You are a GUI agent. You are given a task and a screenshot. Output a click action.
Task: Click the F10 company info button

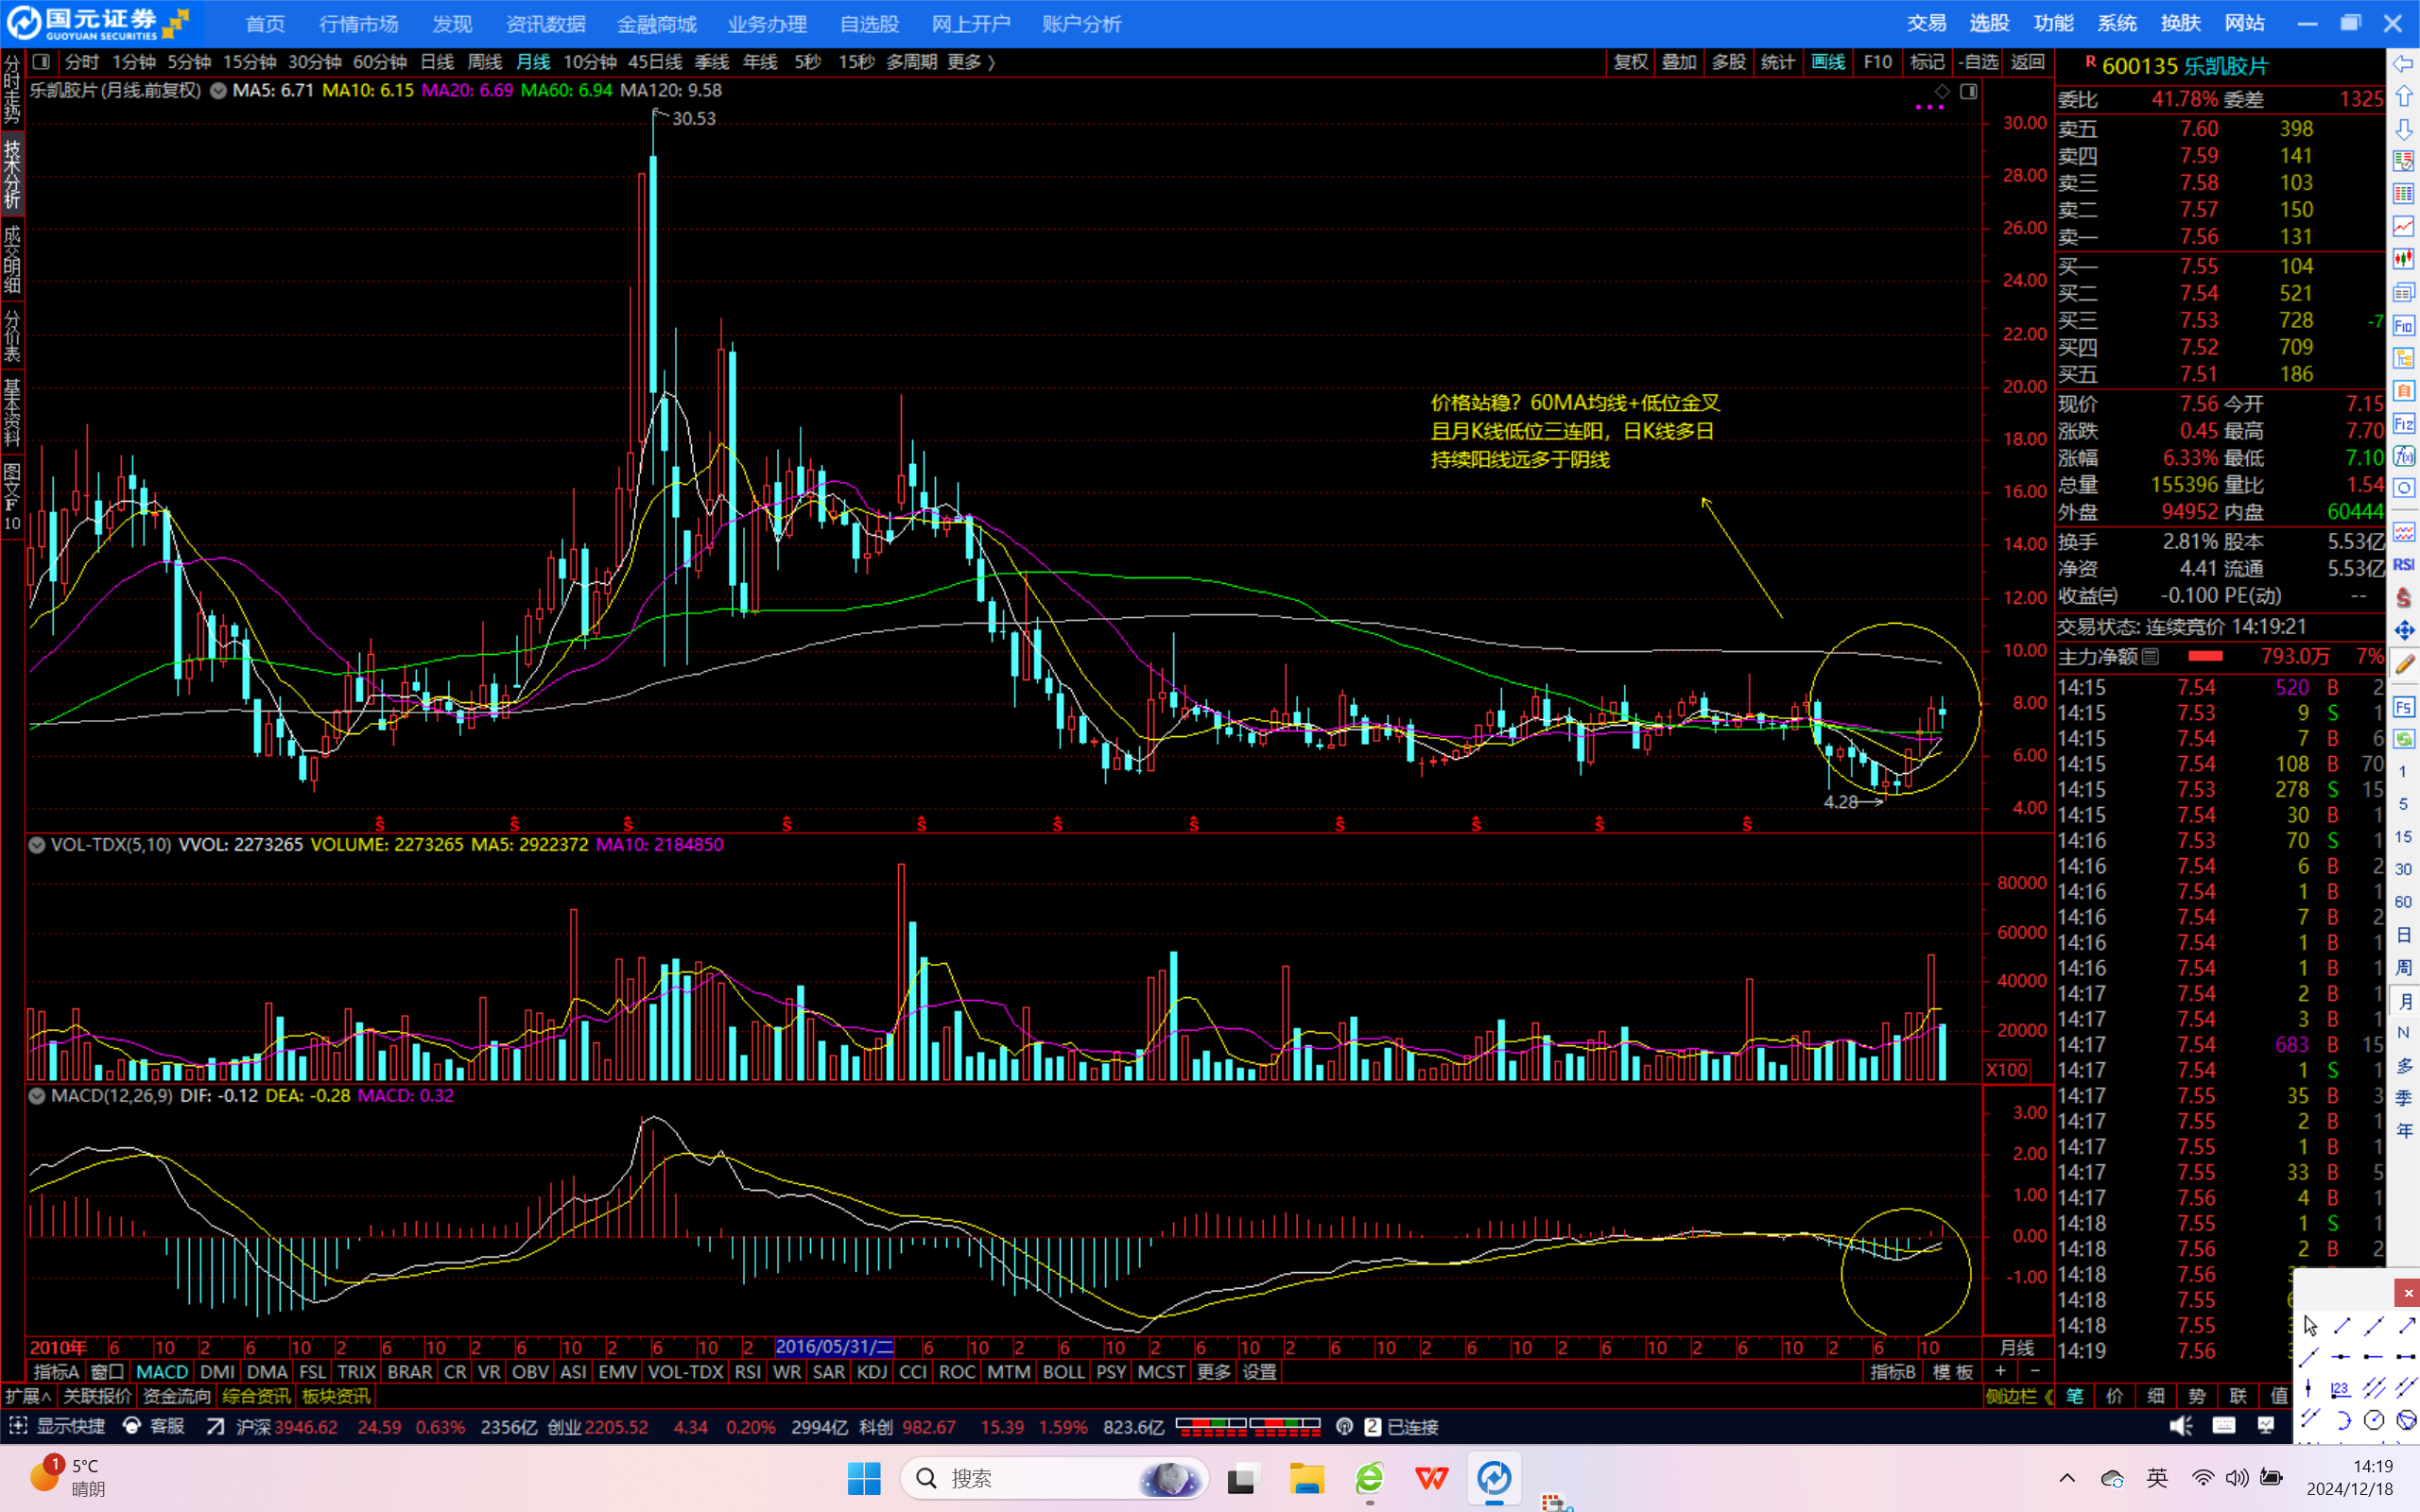click(1877, 62)
